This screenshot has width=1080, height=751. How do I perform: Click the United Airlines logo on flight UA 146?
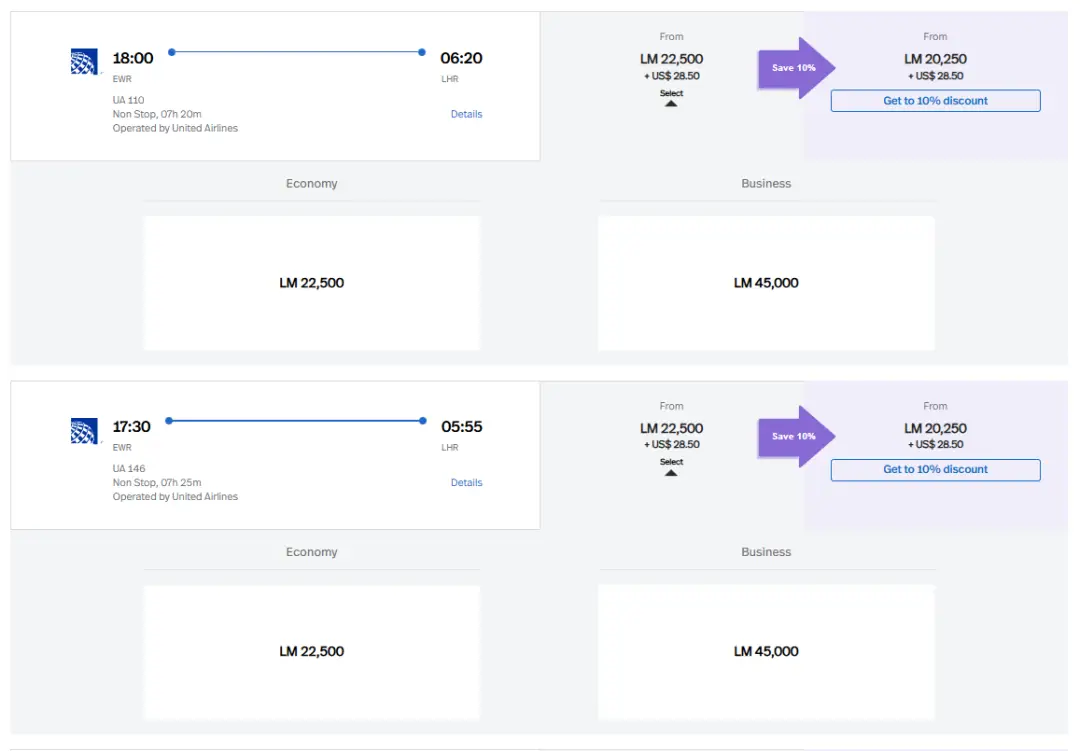point(84,431)
